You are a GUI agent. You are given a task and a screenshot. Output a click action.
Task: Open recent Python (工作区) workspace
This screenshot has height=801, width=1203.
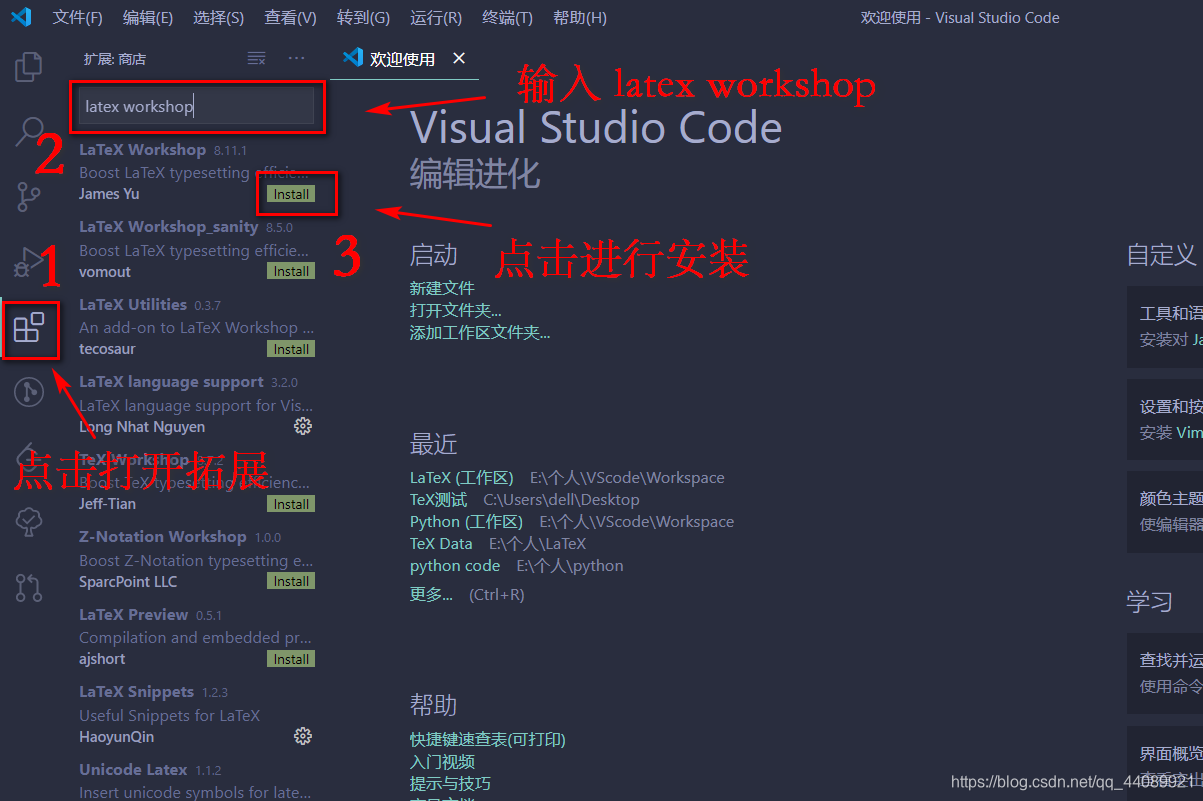467,521
